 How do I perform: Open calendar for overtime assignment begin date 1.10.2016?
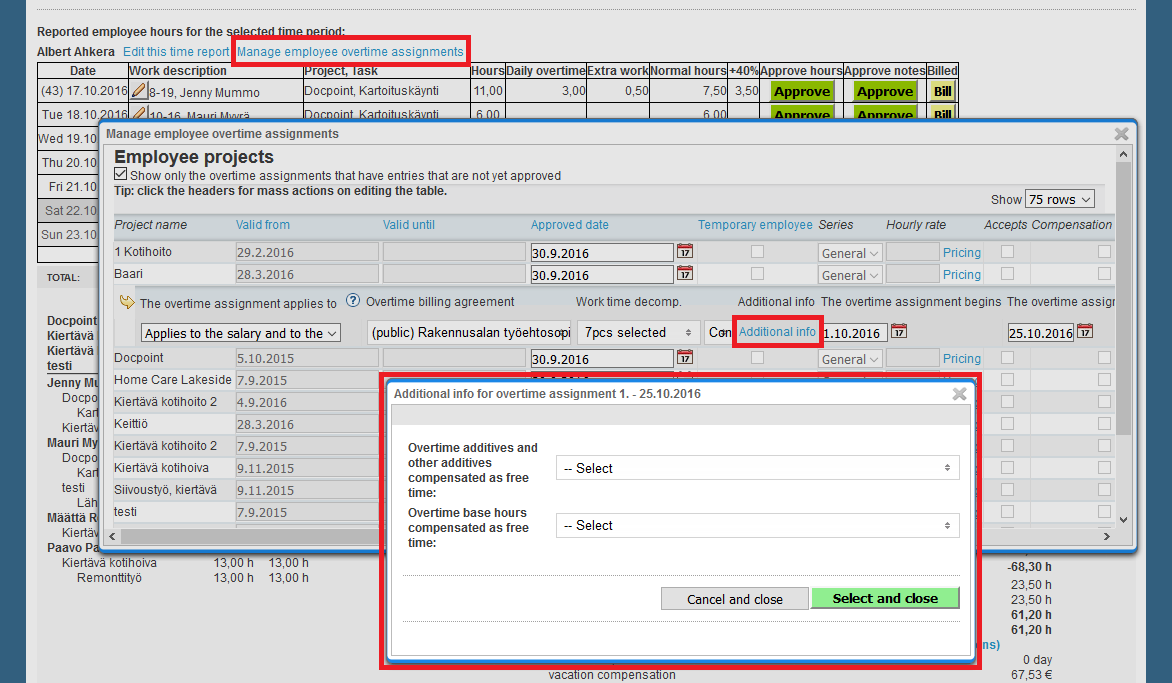(x=899, y=331)
